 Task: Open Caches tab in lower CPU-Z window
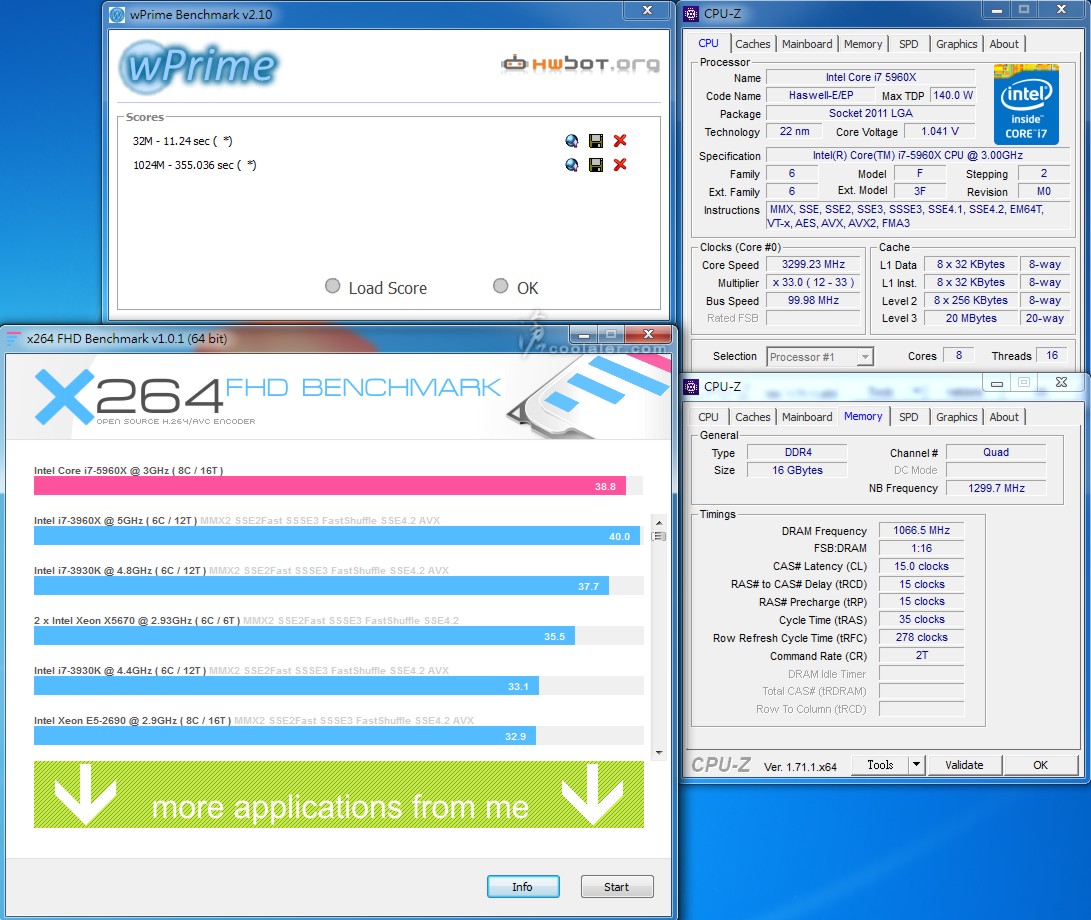tap(753, 417)
